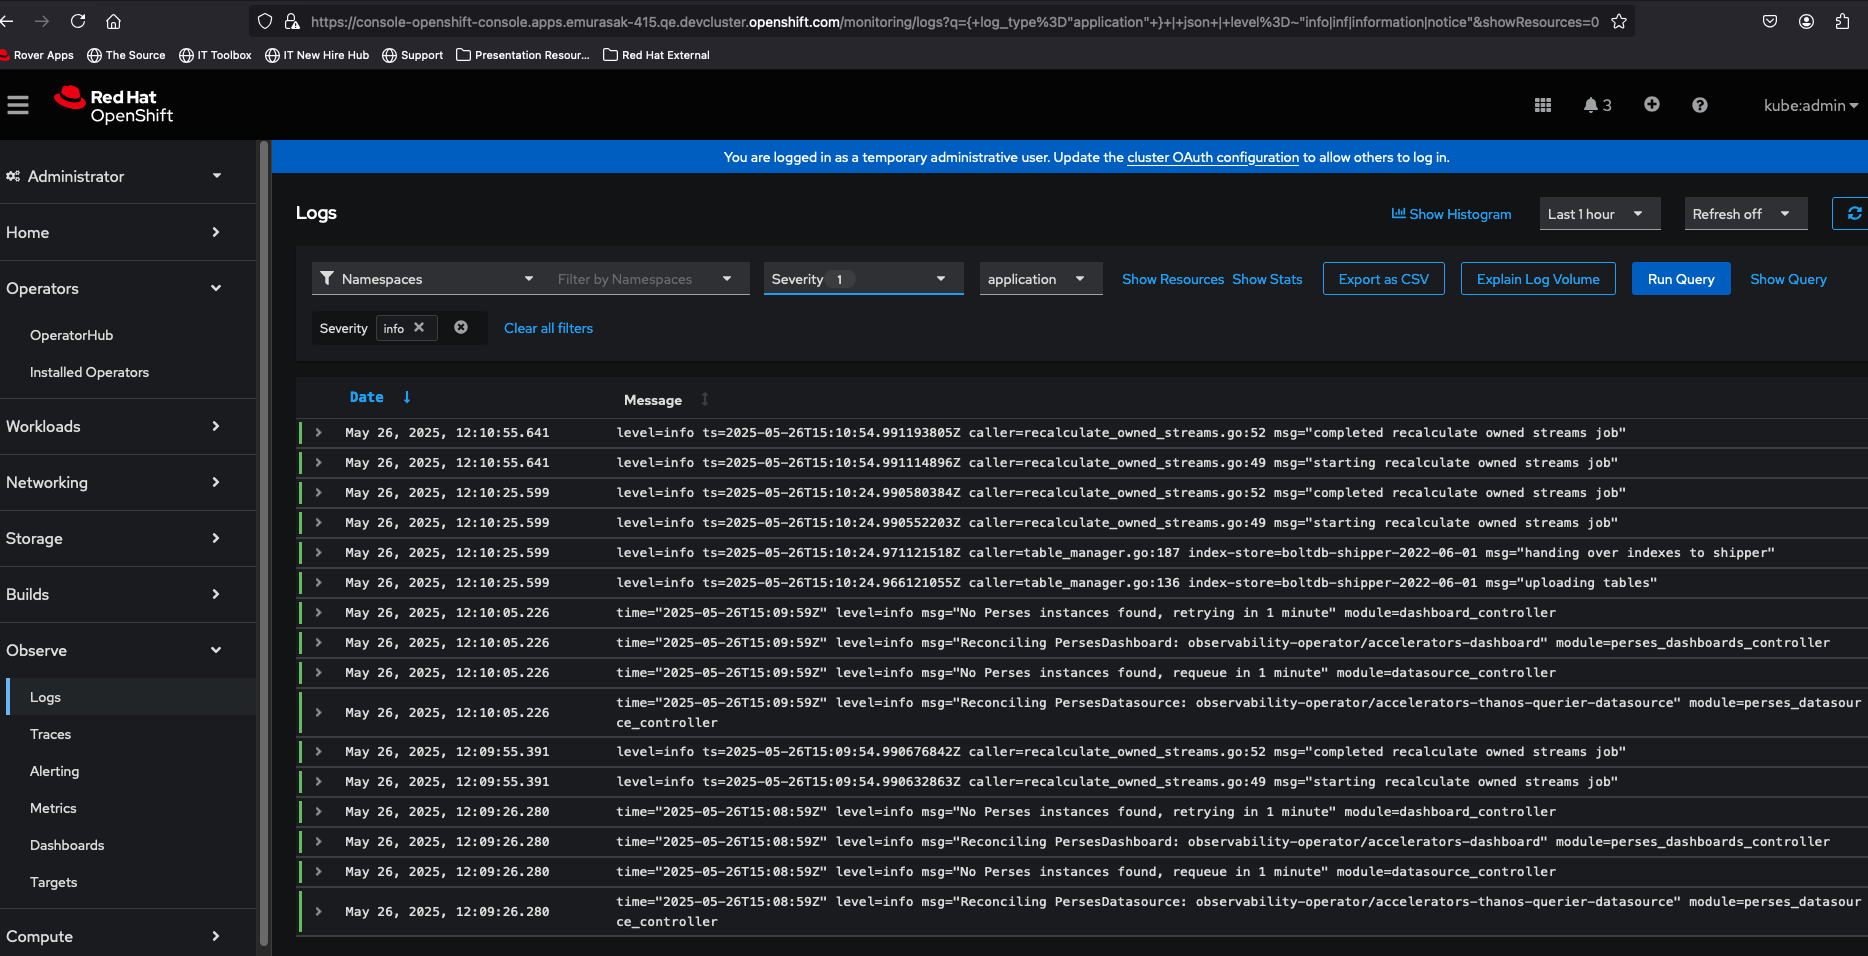Open the Severity filter dropdown

click(862, 279)
